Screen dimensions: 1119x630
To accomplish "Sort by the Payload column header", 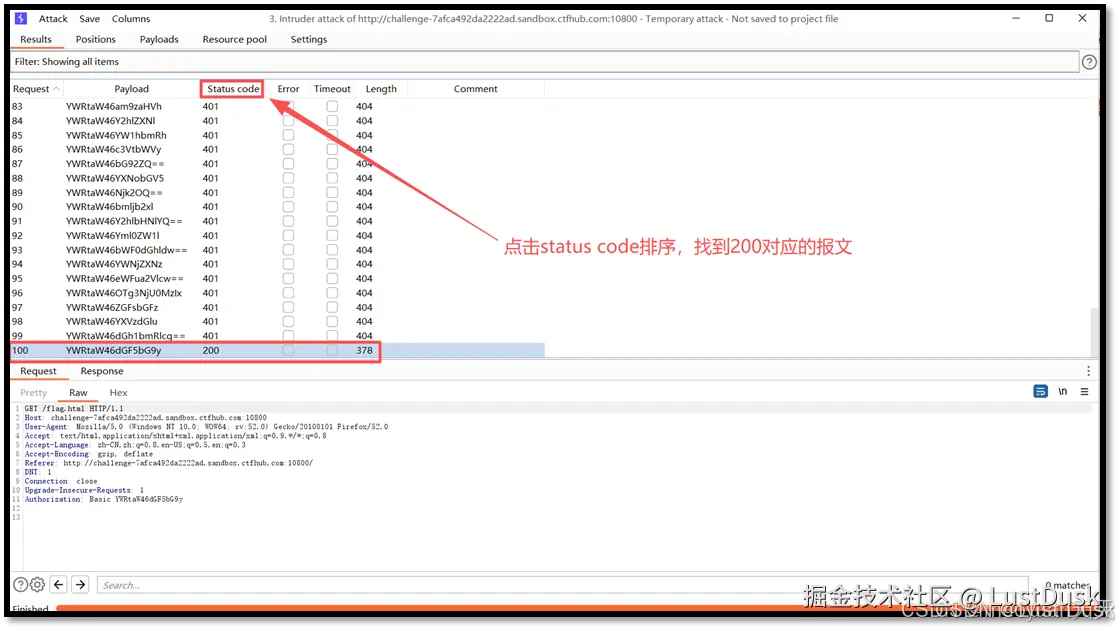I will tap(131, 88).
